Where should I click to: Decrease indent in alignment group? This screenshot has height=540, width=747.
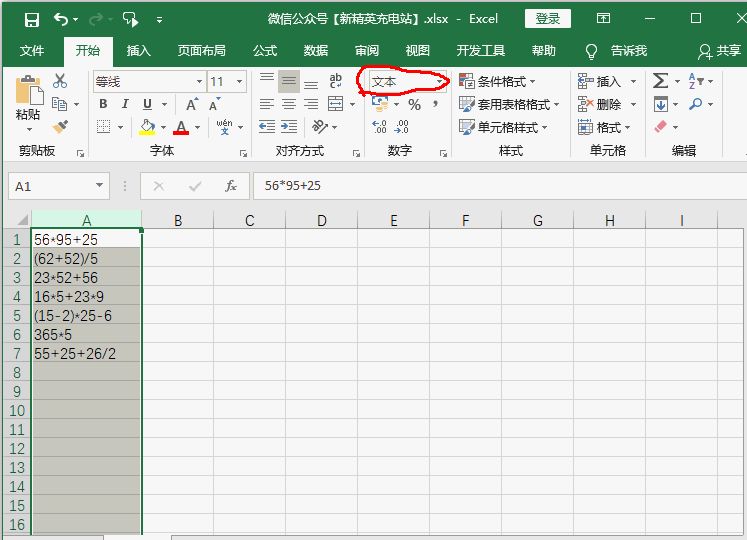click(267, 127)
